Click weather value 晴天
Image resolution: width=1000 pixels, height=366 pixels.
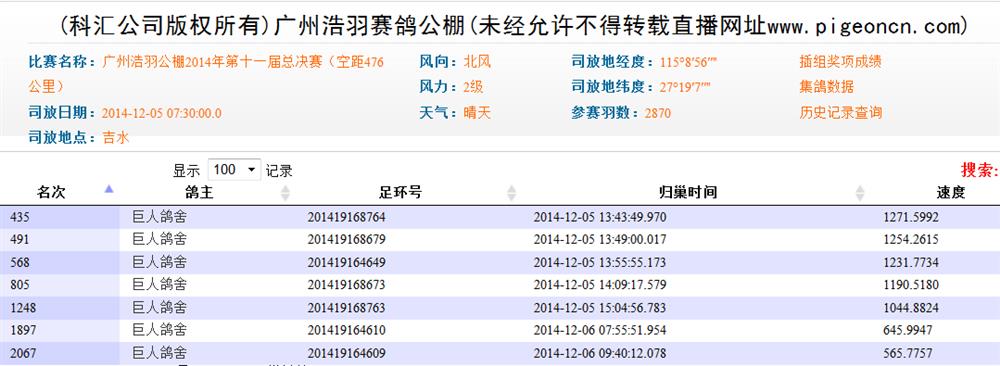[x=477, y=113]
